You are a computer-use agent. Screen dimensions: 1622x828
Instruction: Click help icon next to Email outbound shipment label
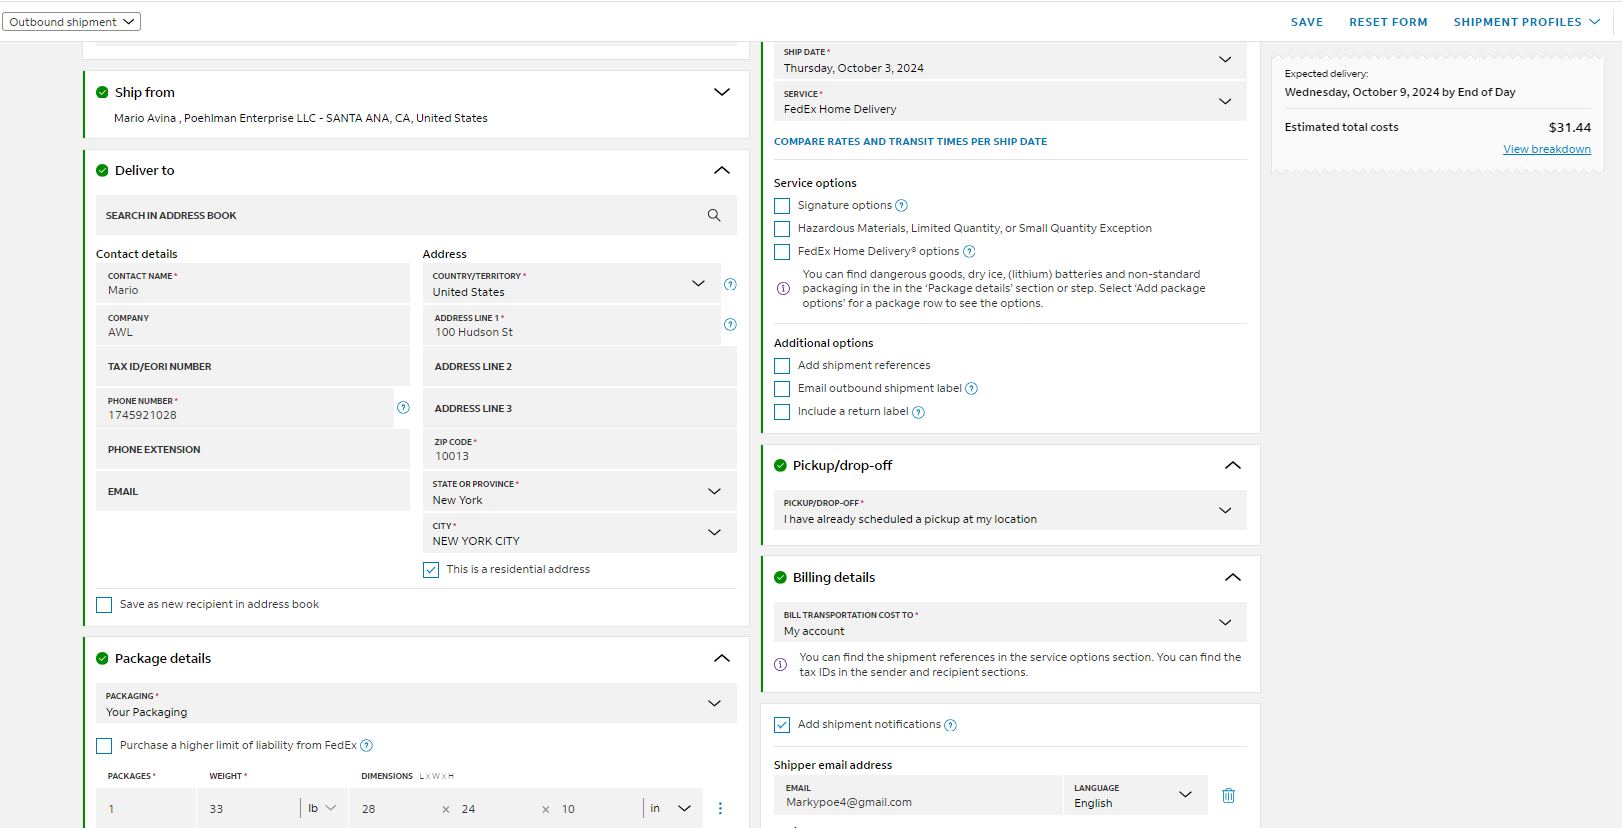pyautogui.click(x=971, y=389)
